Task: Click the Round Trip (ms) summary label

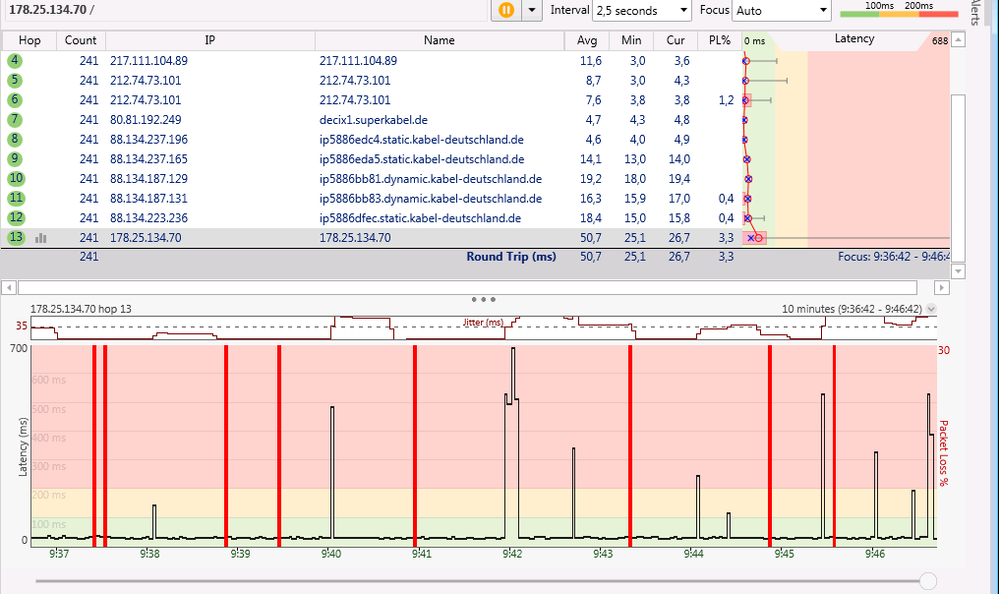Action: (511, 256)
